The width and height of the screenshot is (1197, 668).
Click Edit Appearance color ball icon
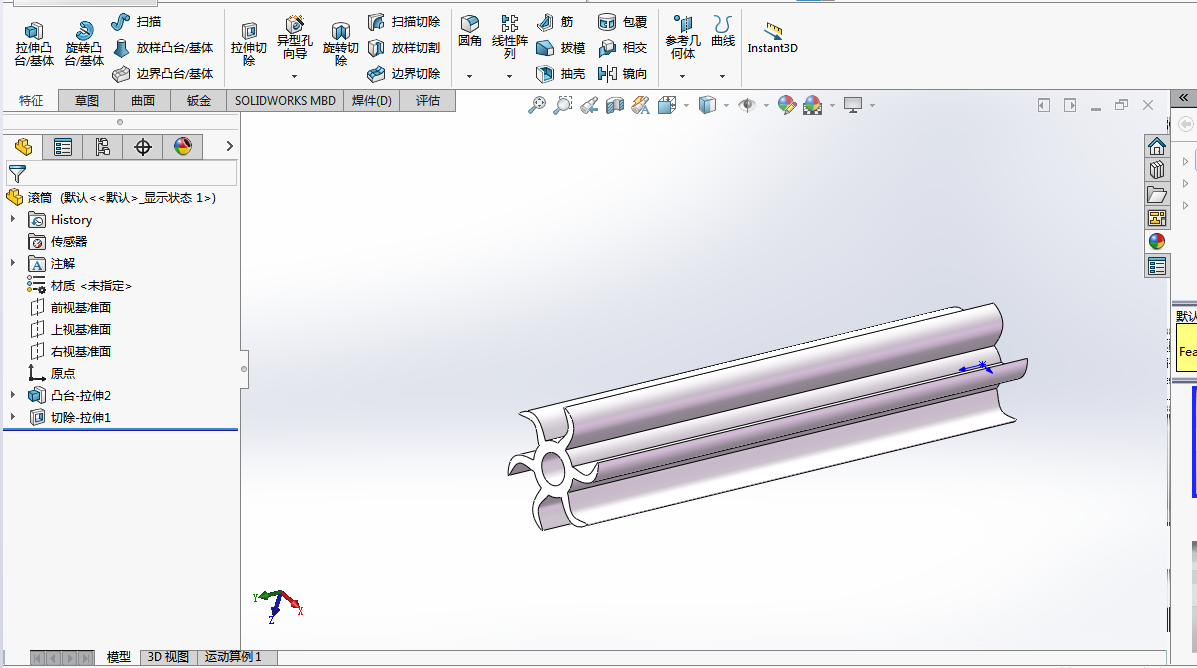(787, 105)
